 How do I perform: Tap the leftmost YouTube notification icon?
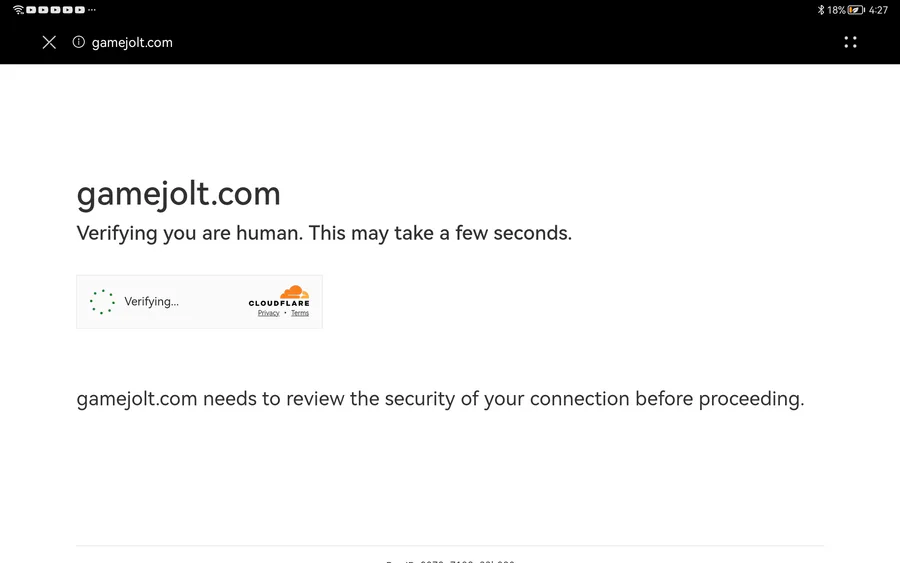click(31, 9)
